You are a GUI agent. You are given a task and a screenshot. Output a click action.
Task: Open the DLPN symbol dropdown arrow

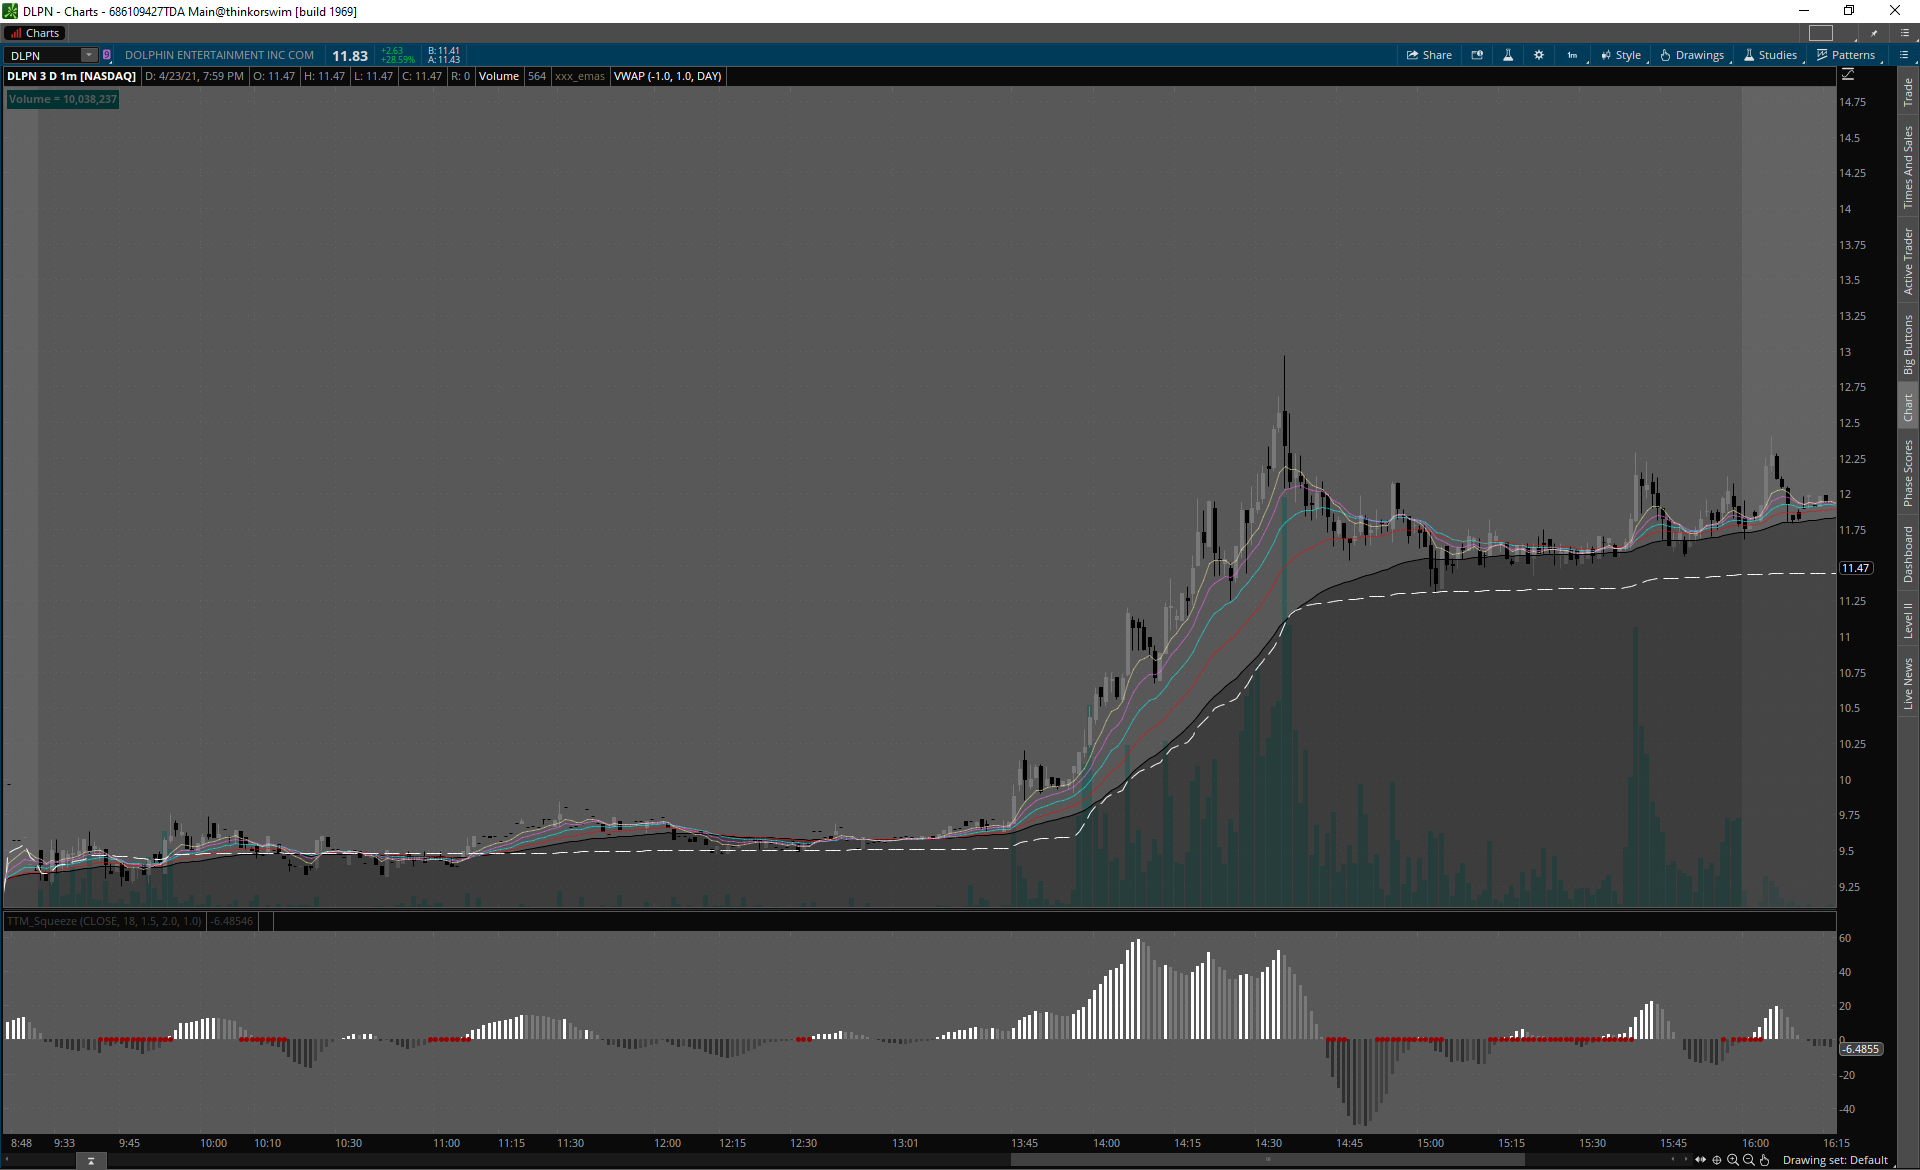(x=88, y=55)
